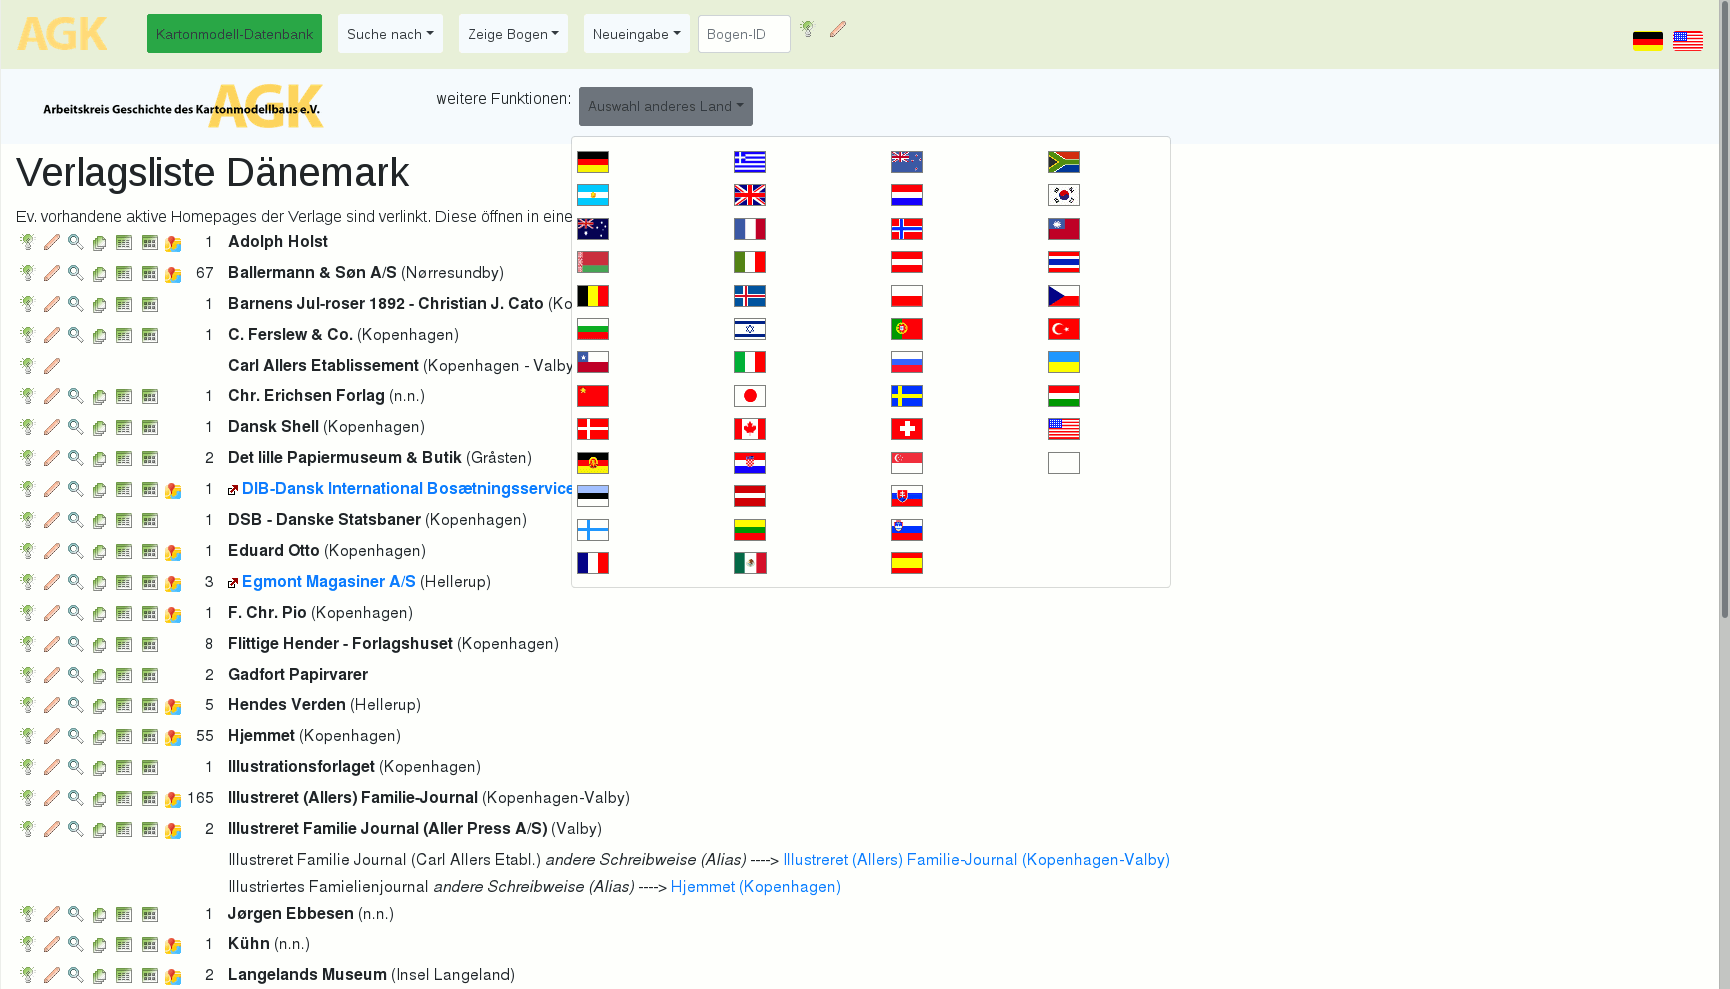1730x989 pixels.
Task: Open table list icon for F. Chr. Pio
Action: coord(124,613)
